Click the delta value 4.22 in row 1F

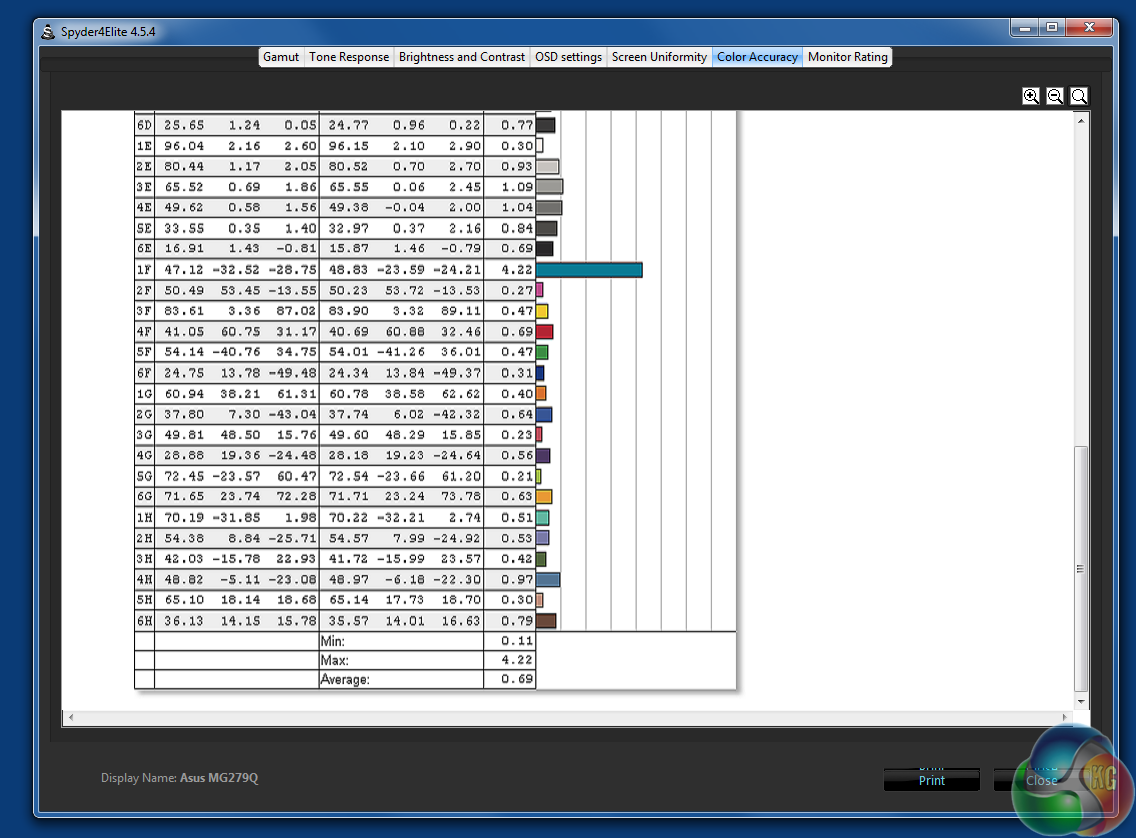tap(517, 269)
